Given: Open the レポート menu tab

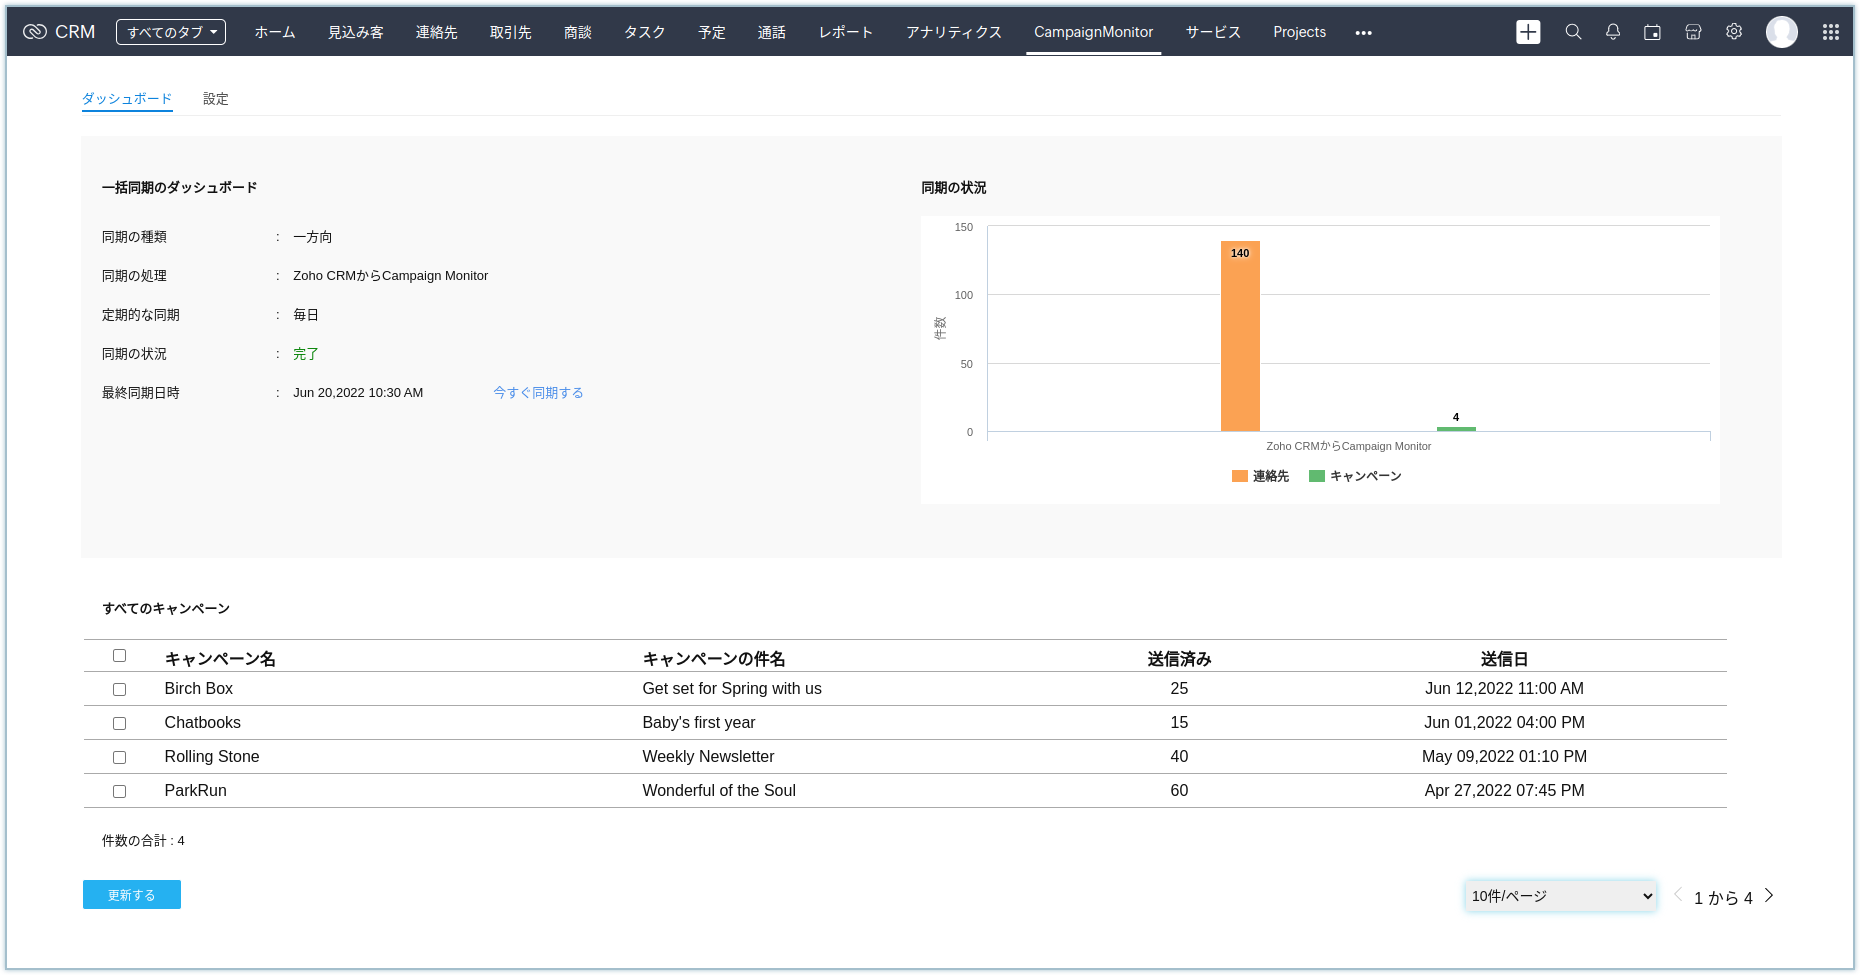Looking at the screenshot, I should [x=845, y=32].
